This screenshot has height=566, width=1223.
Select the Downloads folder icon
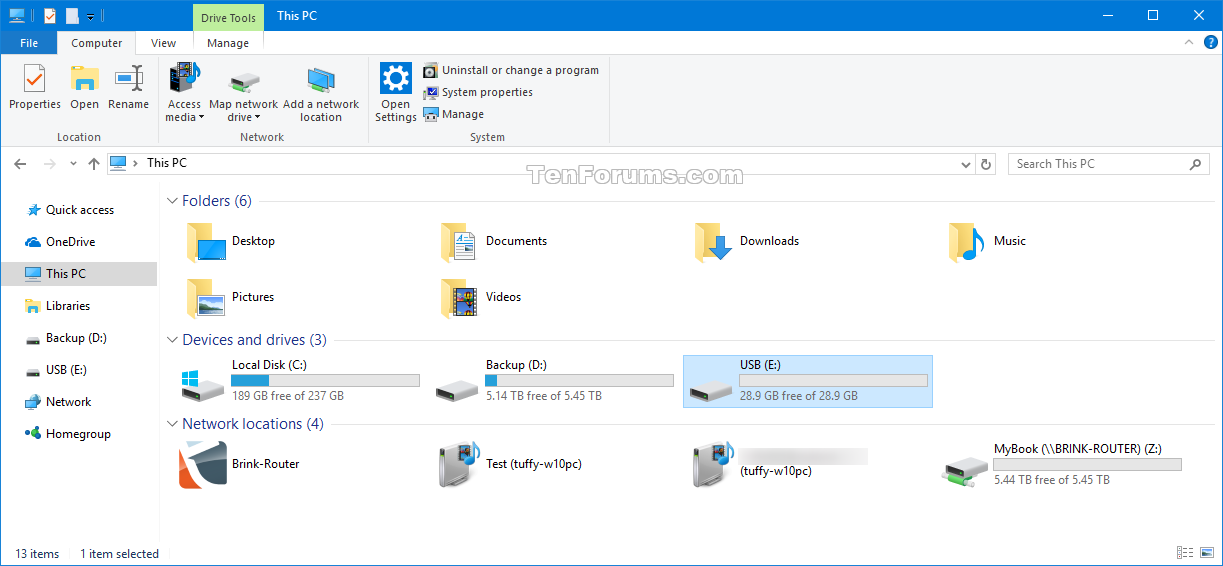[714, 243]
